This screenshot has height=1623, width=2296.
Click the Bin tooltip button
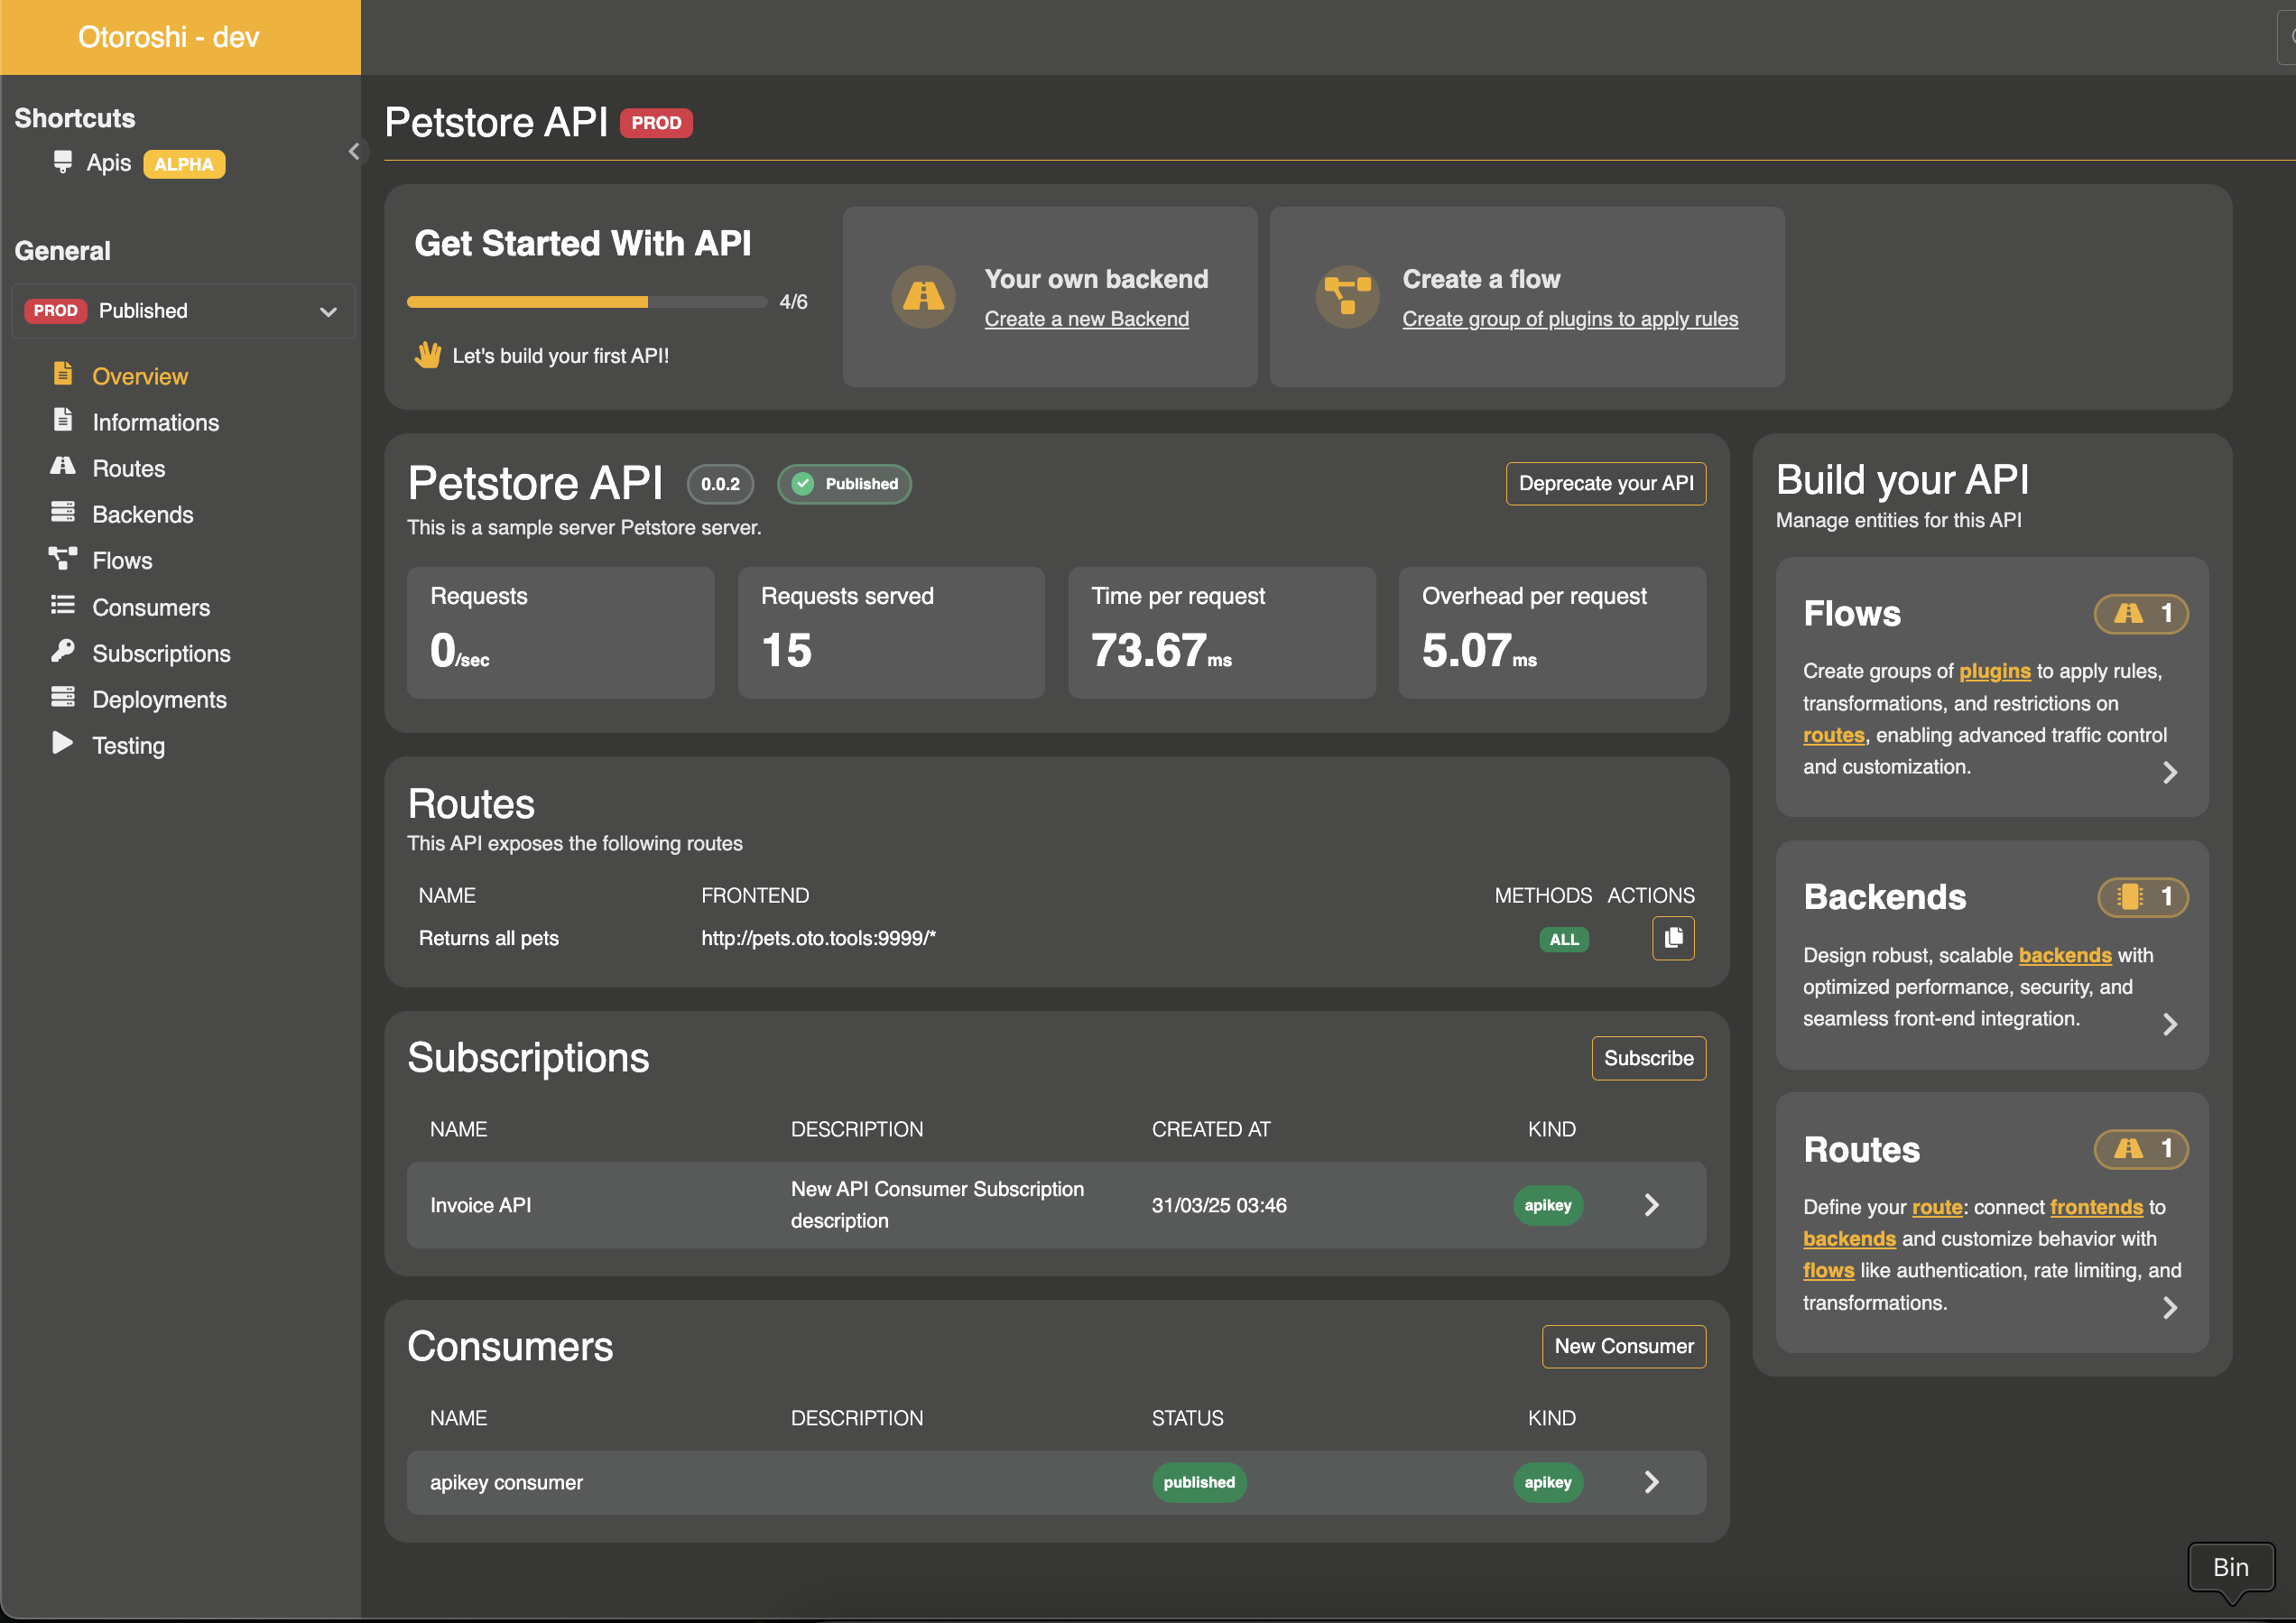[x=2230, y=1567]
